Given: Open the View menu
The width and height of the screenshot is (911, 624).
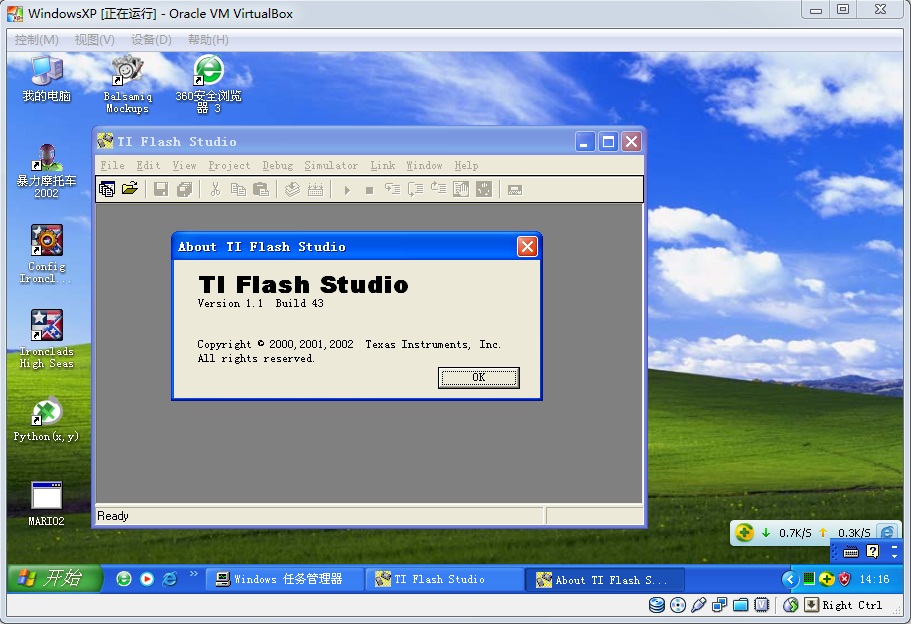Looking at the screenshot, I should pos(184,166).
